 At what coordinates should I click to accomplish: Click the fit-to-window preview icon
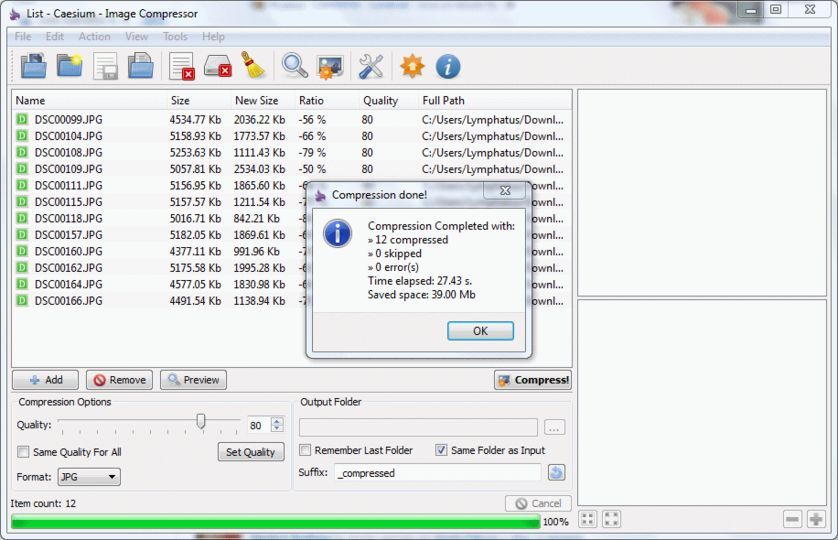588,519
